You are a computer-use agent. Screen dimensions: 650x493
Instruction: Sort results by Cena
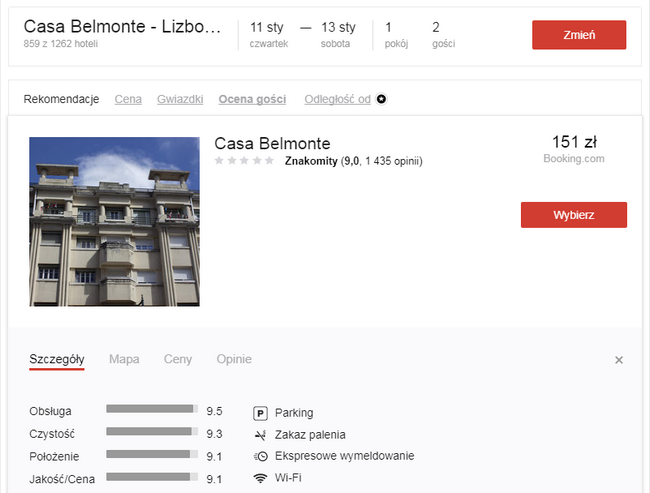pos(128,99)
